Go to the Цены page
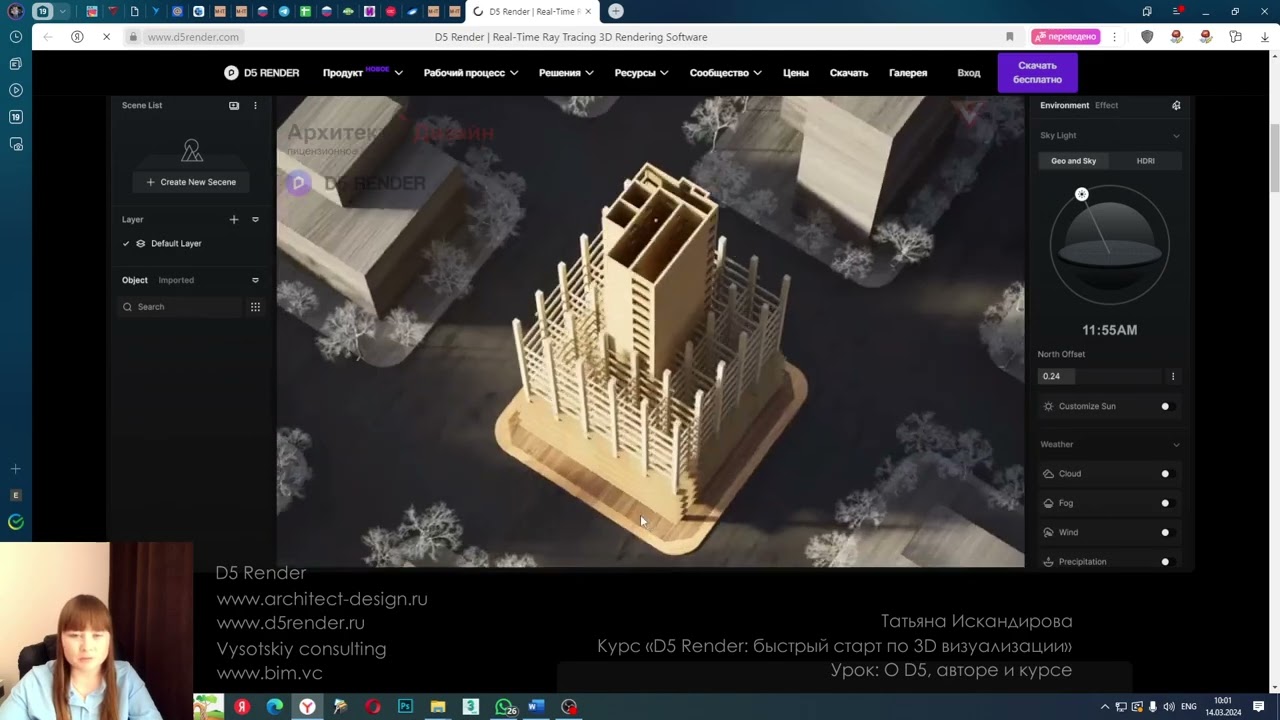 point(796,73)
